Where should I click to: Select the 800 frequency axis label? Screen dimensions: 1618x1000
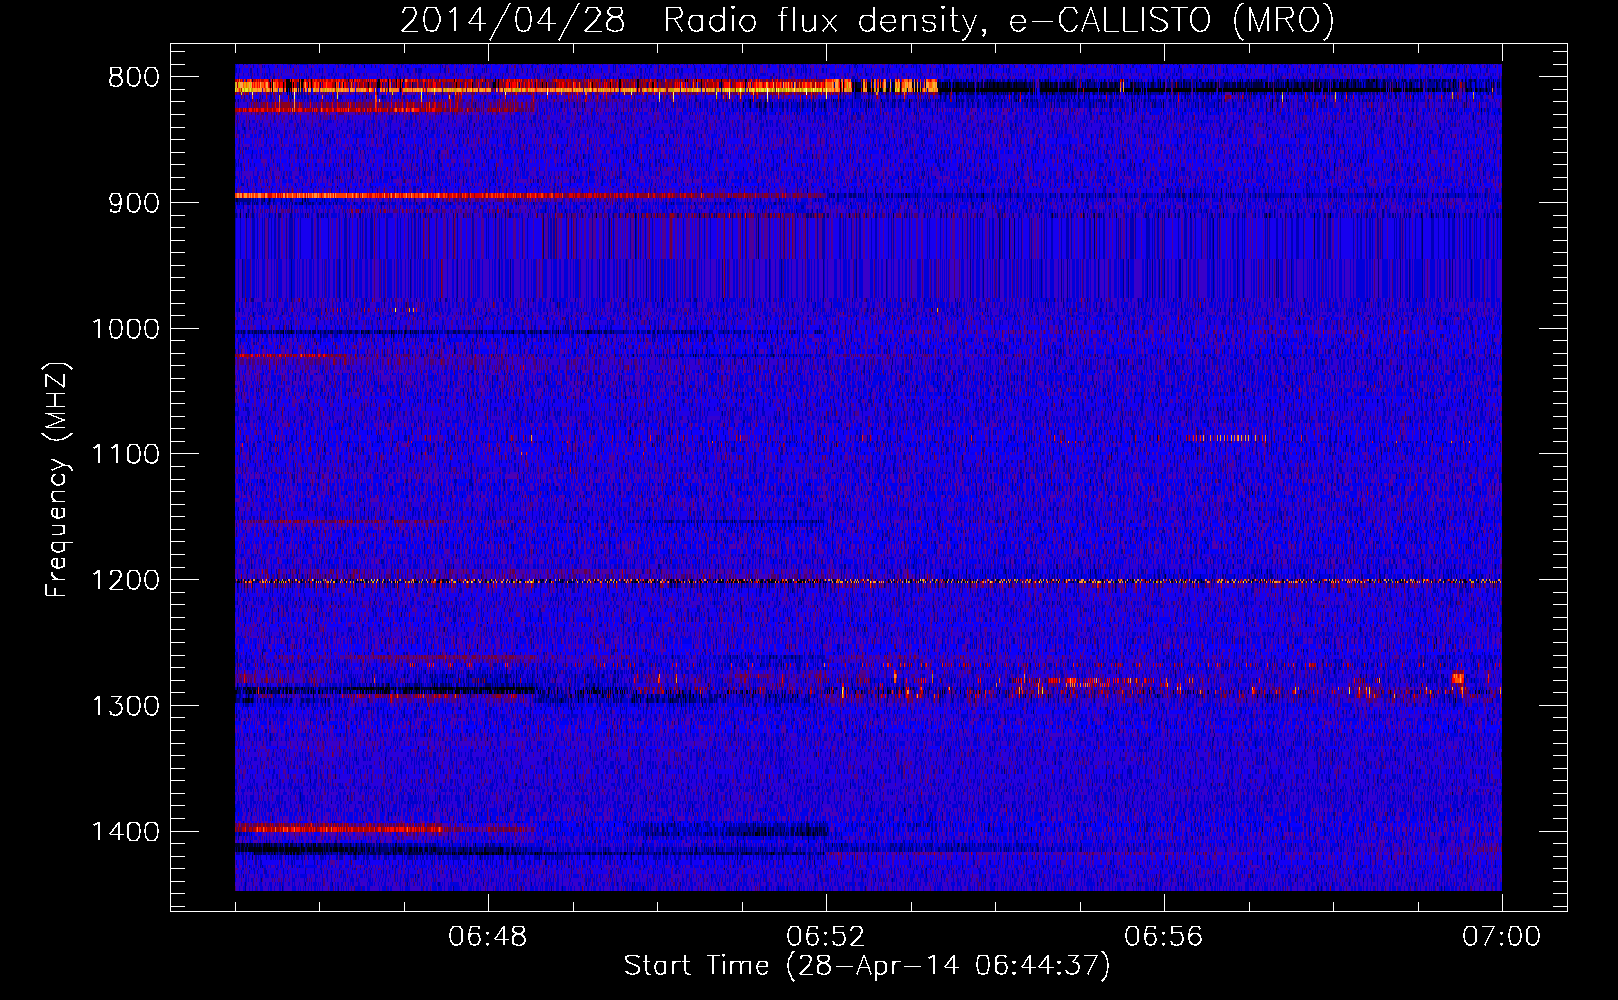coord(134,78)
